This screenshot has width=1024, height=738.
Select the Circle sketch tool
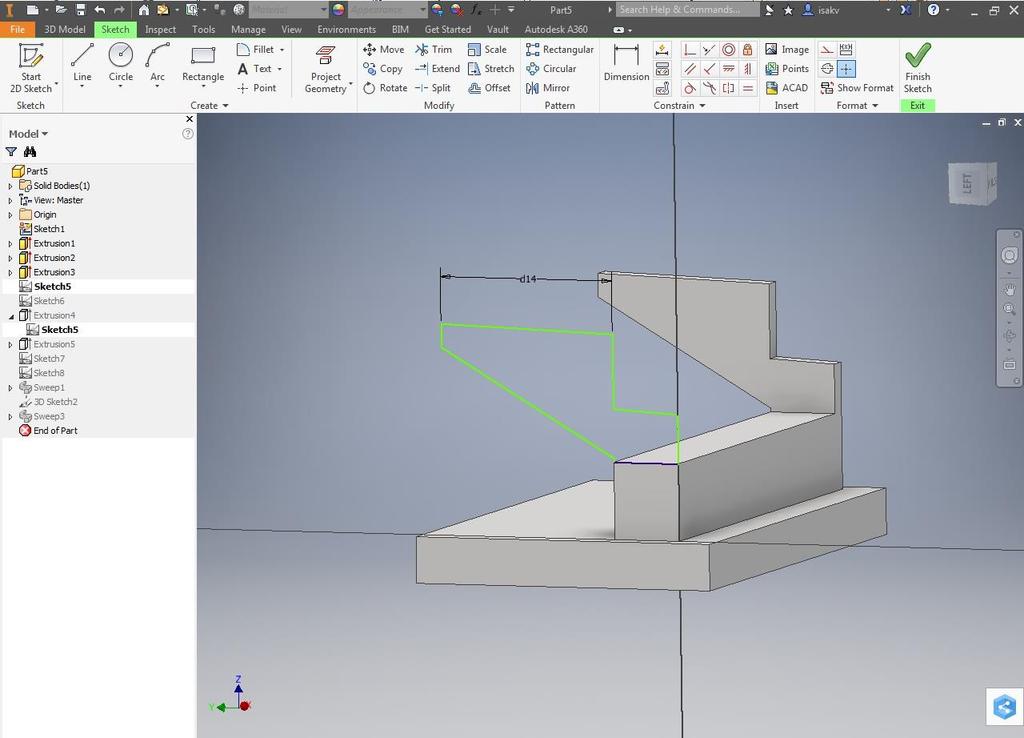(x=121, y=64)
